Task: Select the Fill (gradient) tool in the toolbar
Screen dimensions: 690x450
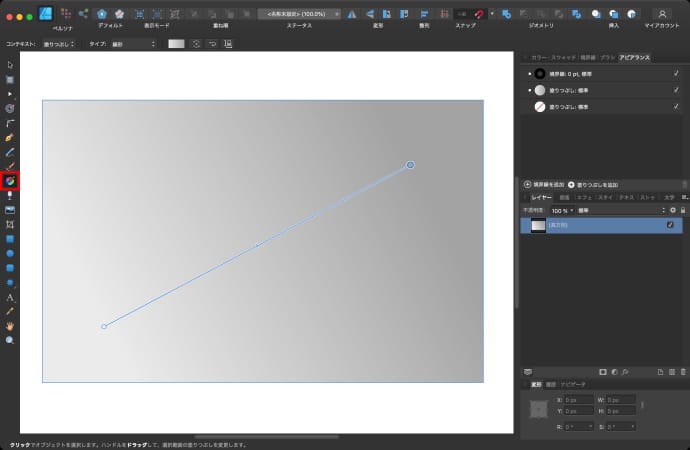Action: 10,181
